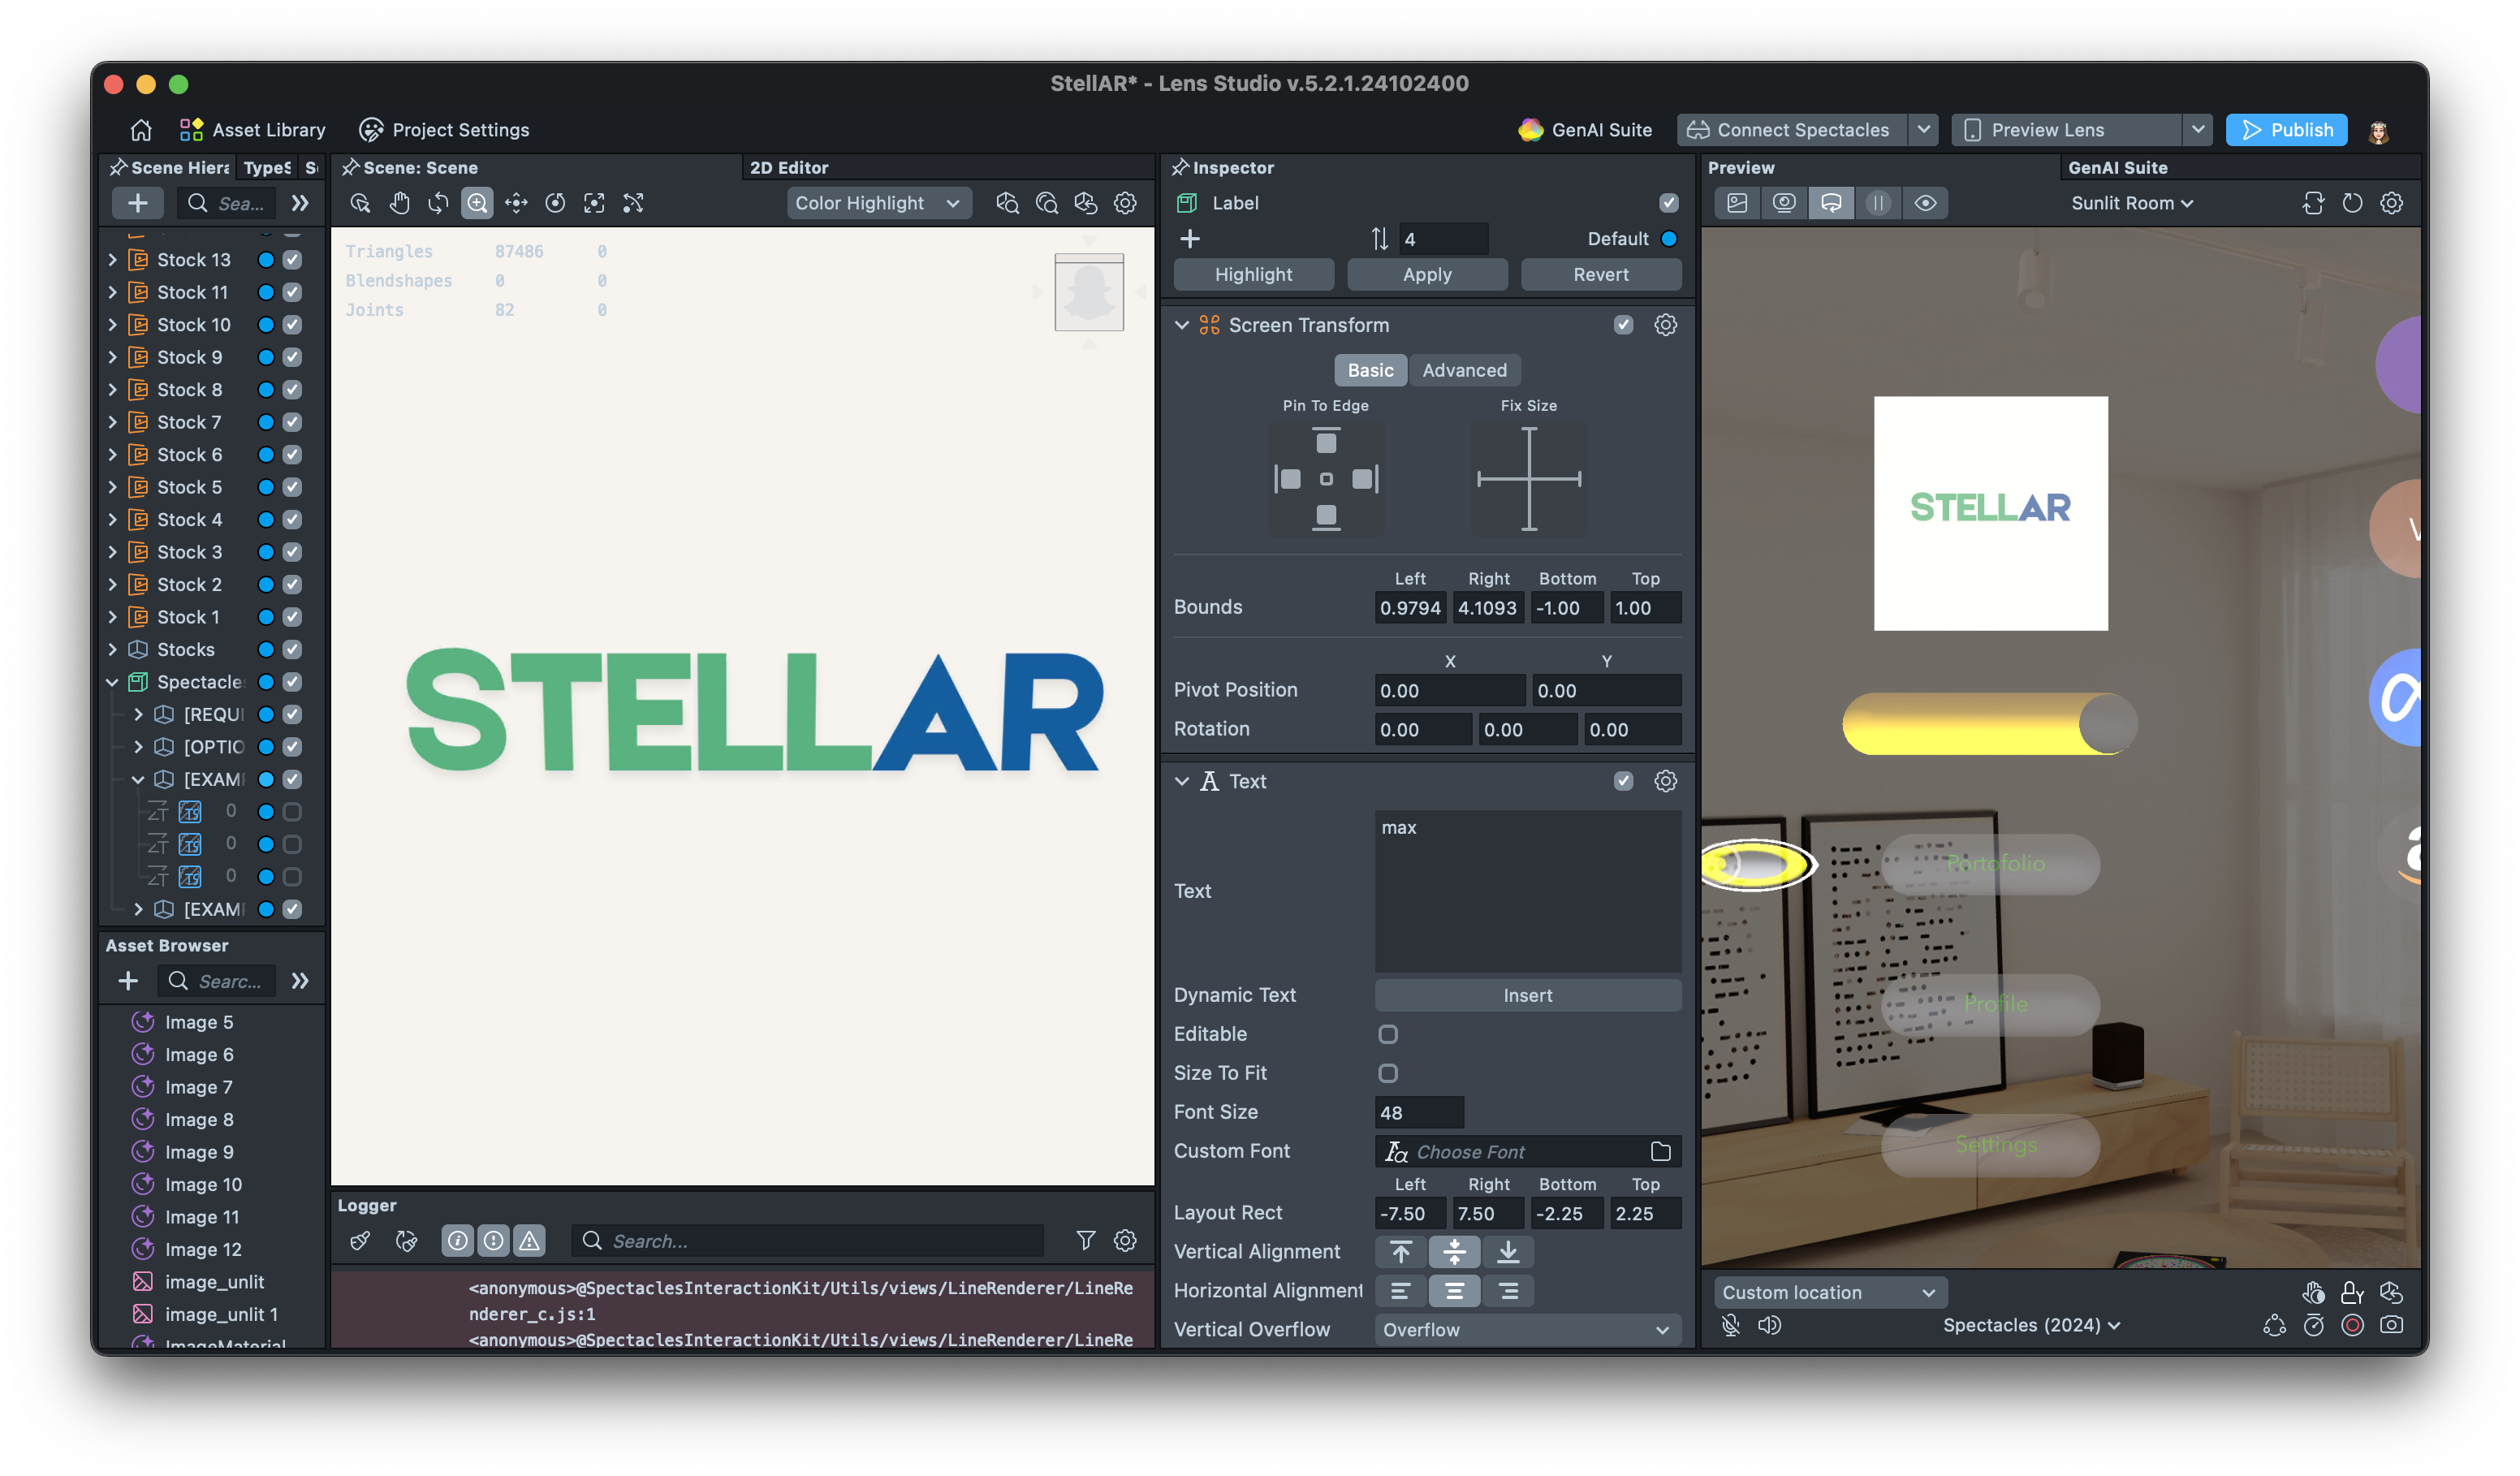Screen dimensions: 2520x1476
Task: Click the center horizontal alignment icon
Action: 1454,1291
